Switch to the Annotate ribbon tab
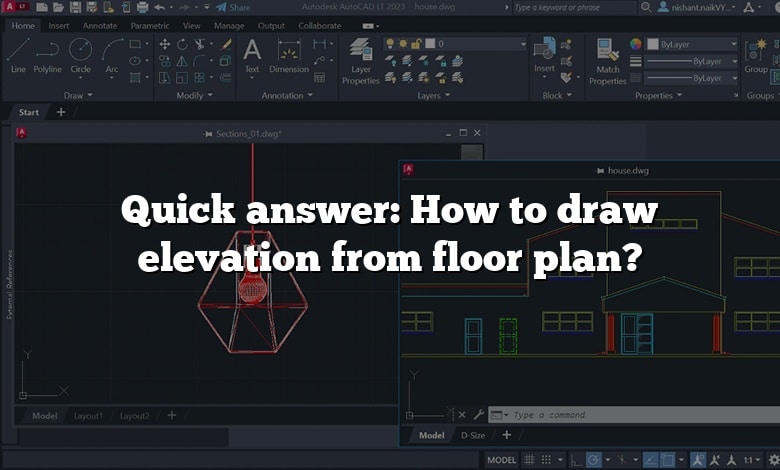The width and height of the screenshot is (780, 470). pos(100,25)
